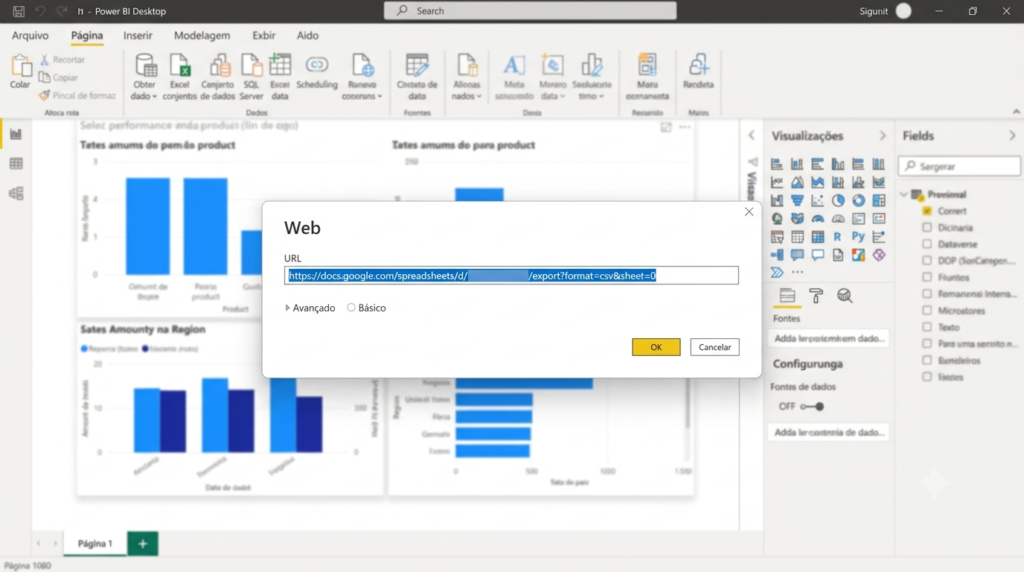Open the Exibir ribbon tab
The image size is (1024, 572).
pyautogui.click(x=264, y=35)
